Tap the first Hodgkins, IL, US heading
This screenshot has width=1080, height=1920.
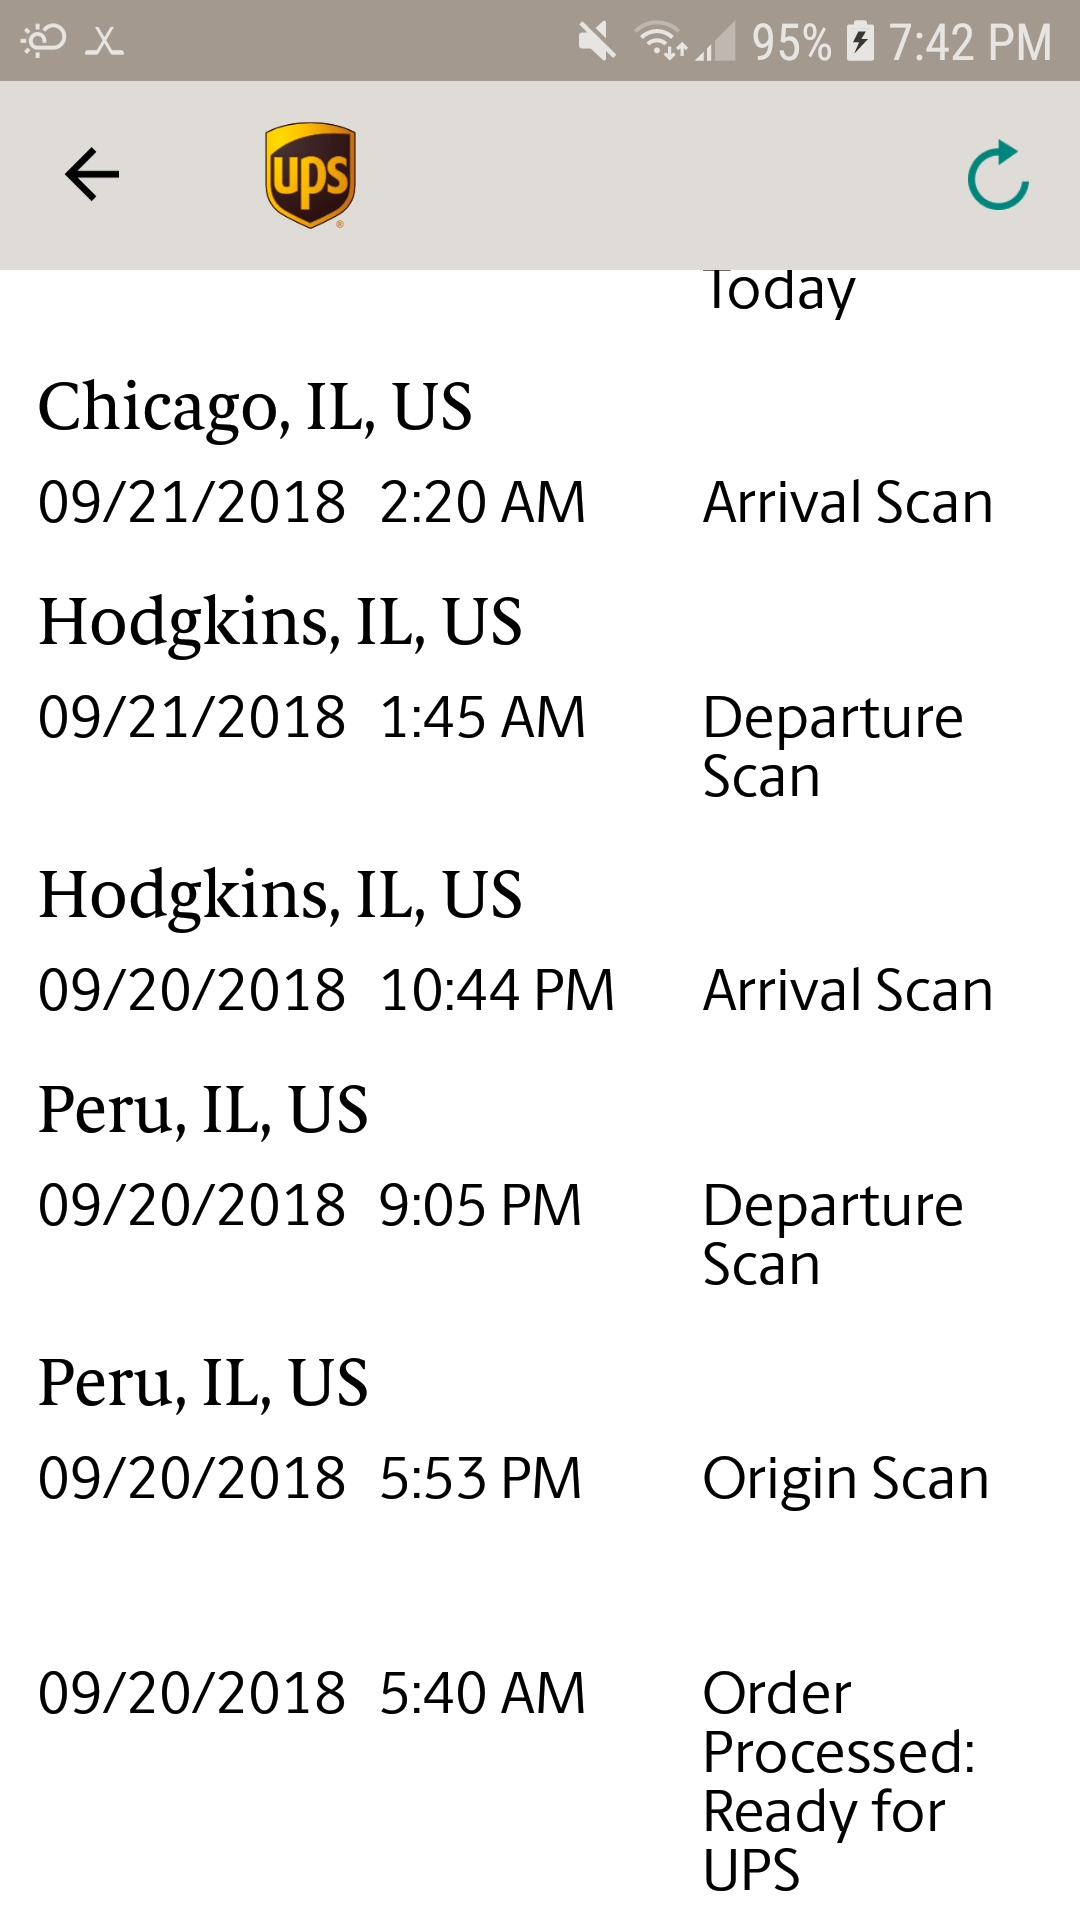tap(280, 622)
